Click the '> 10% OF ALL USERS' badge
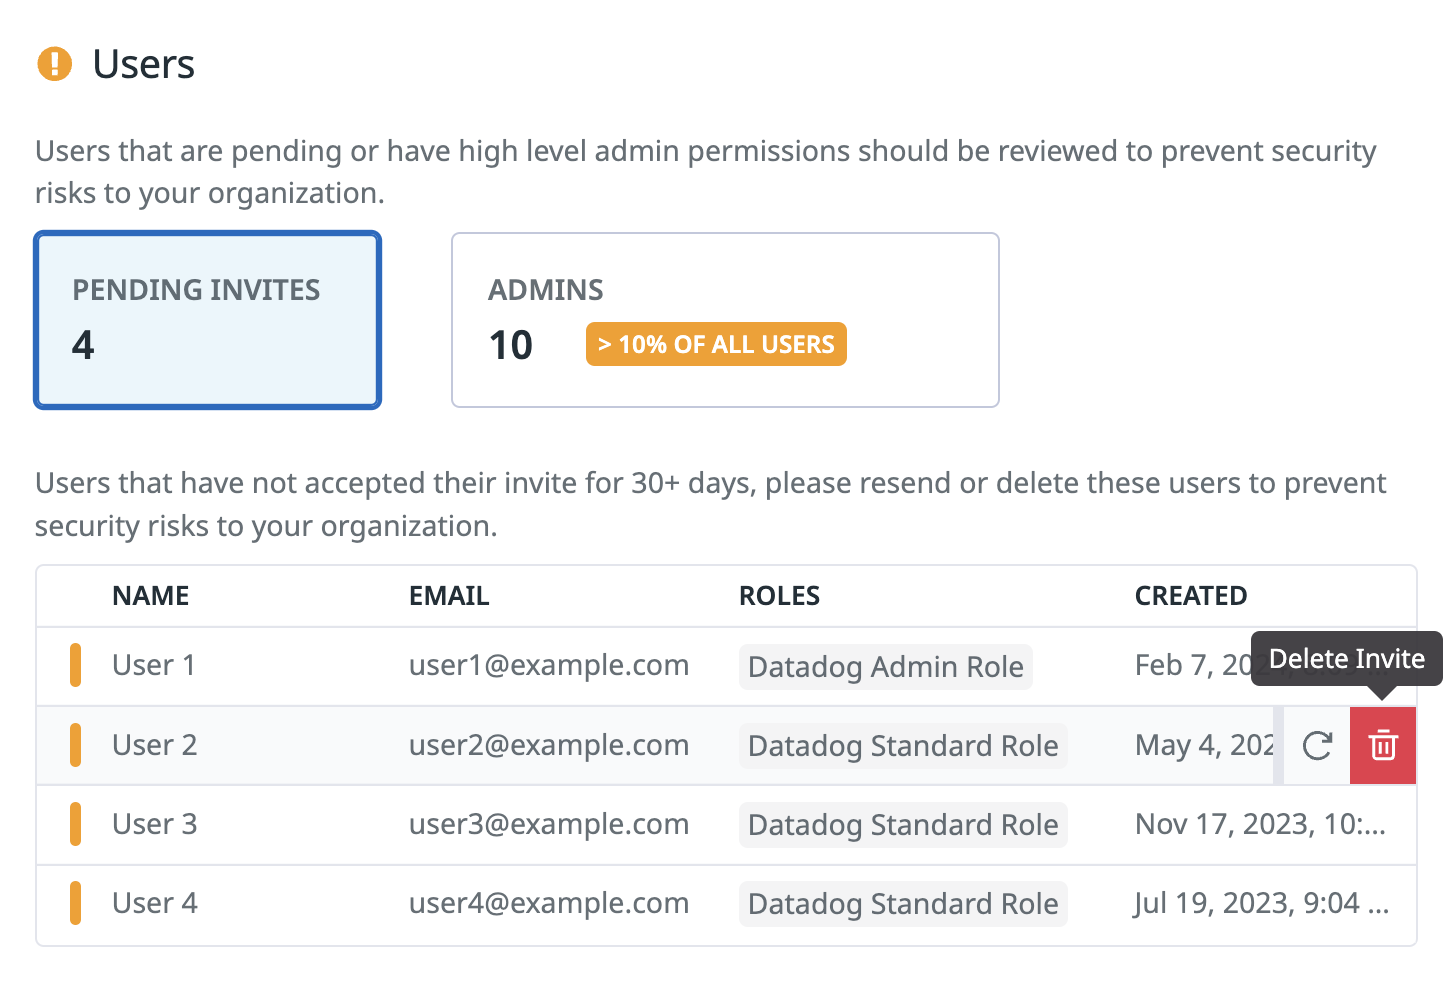The height and width of the screenshot is (986, 1454). 716,344
